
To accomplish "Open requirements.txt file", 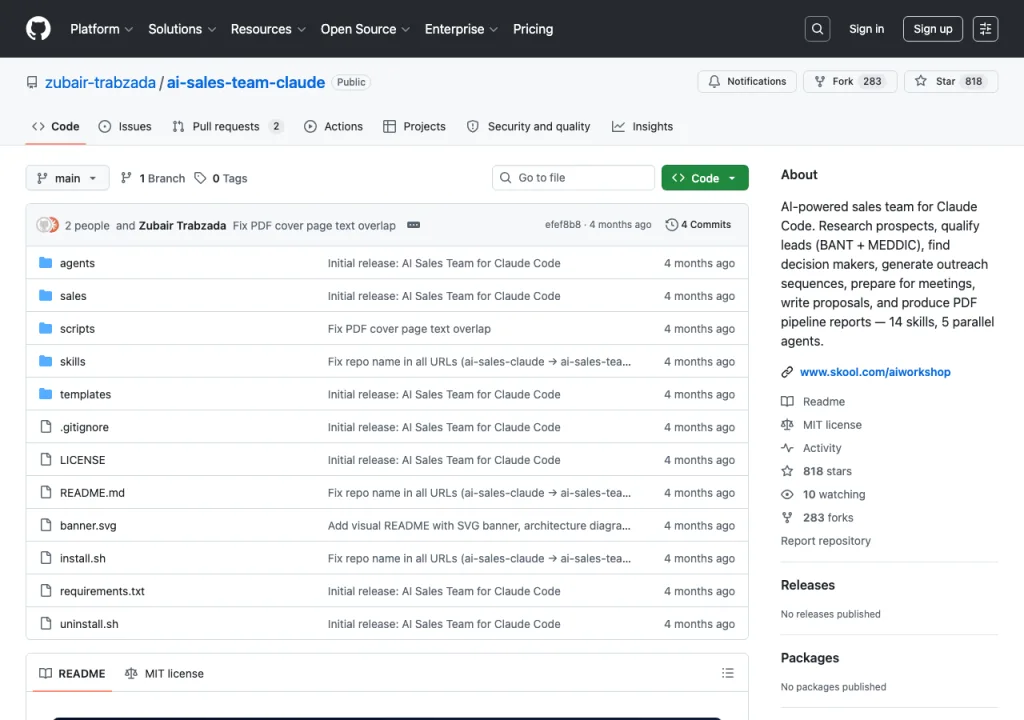I will (x=102, y=591).
